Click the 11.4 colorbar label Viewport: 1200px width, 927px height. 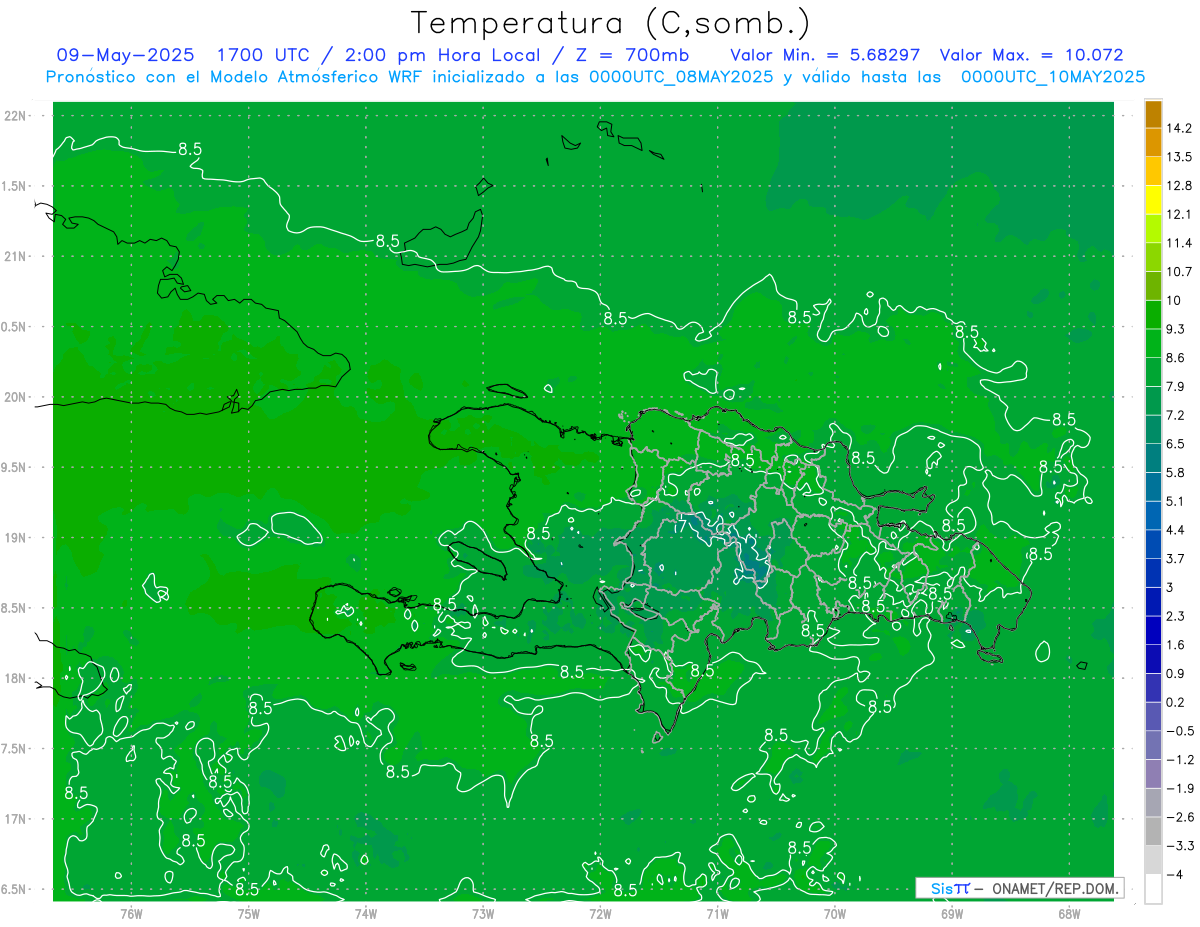(1181, 243)
